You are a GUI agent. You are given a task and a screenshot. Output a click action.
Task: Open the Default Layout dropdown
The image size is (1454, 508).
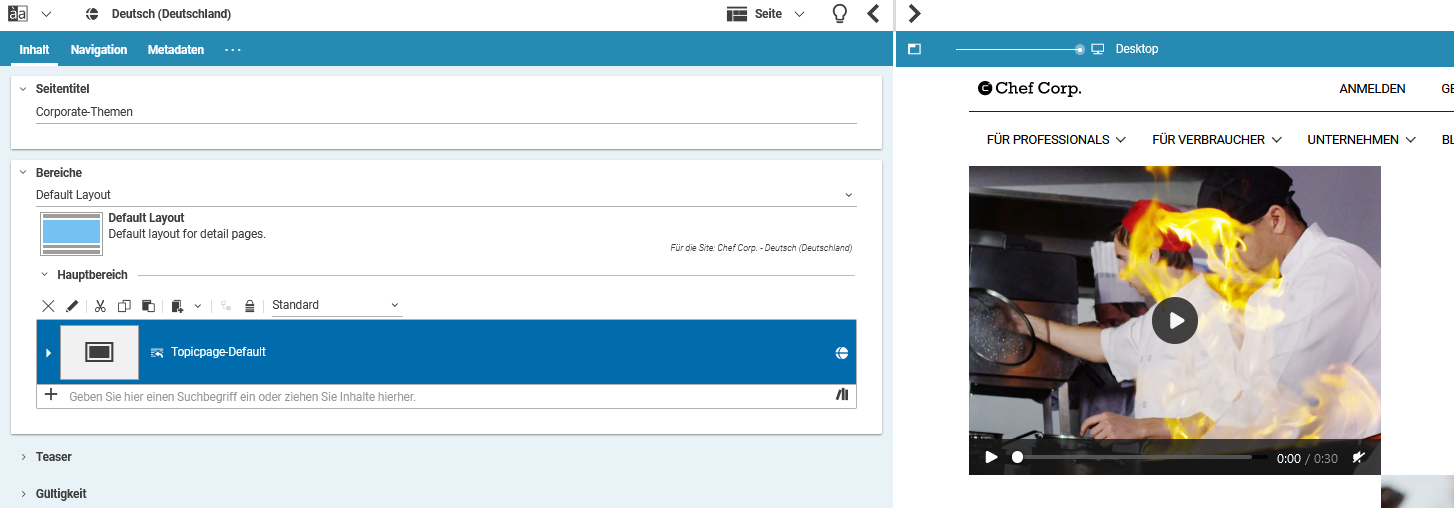446,195
